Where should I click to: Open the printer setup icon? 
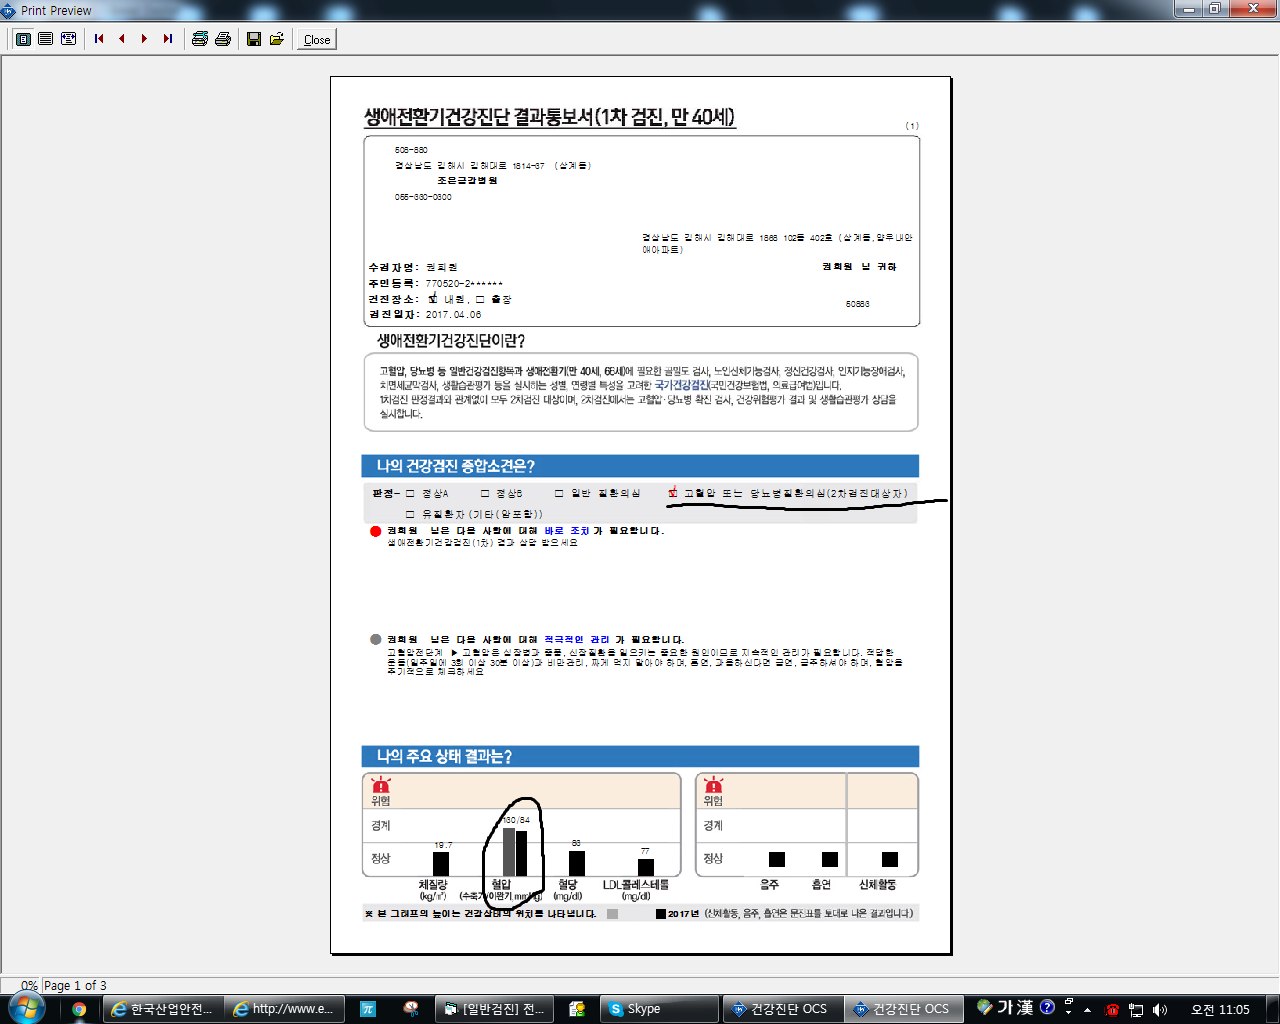[x=200, y=39]
